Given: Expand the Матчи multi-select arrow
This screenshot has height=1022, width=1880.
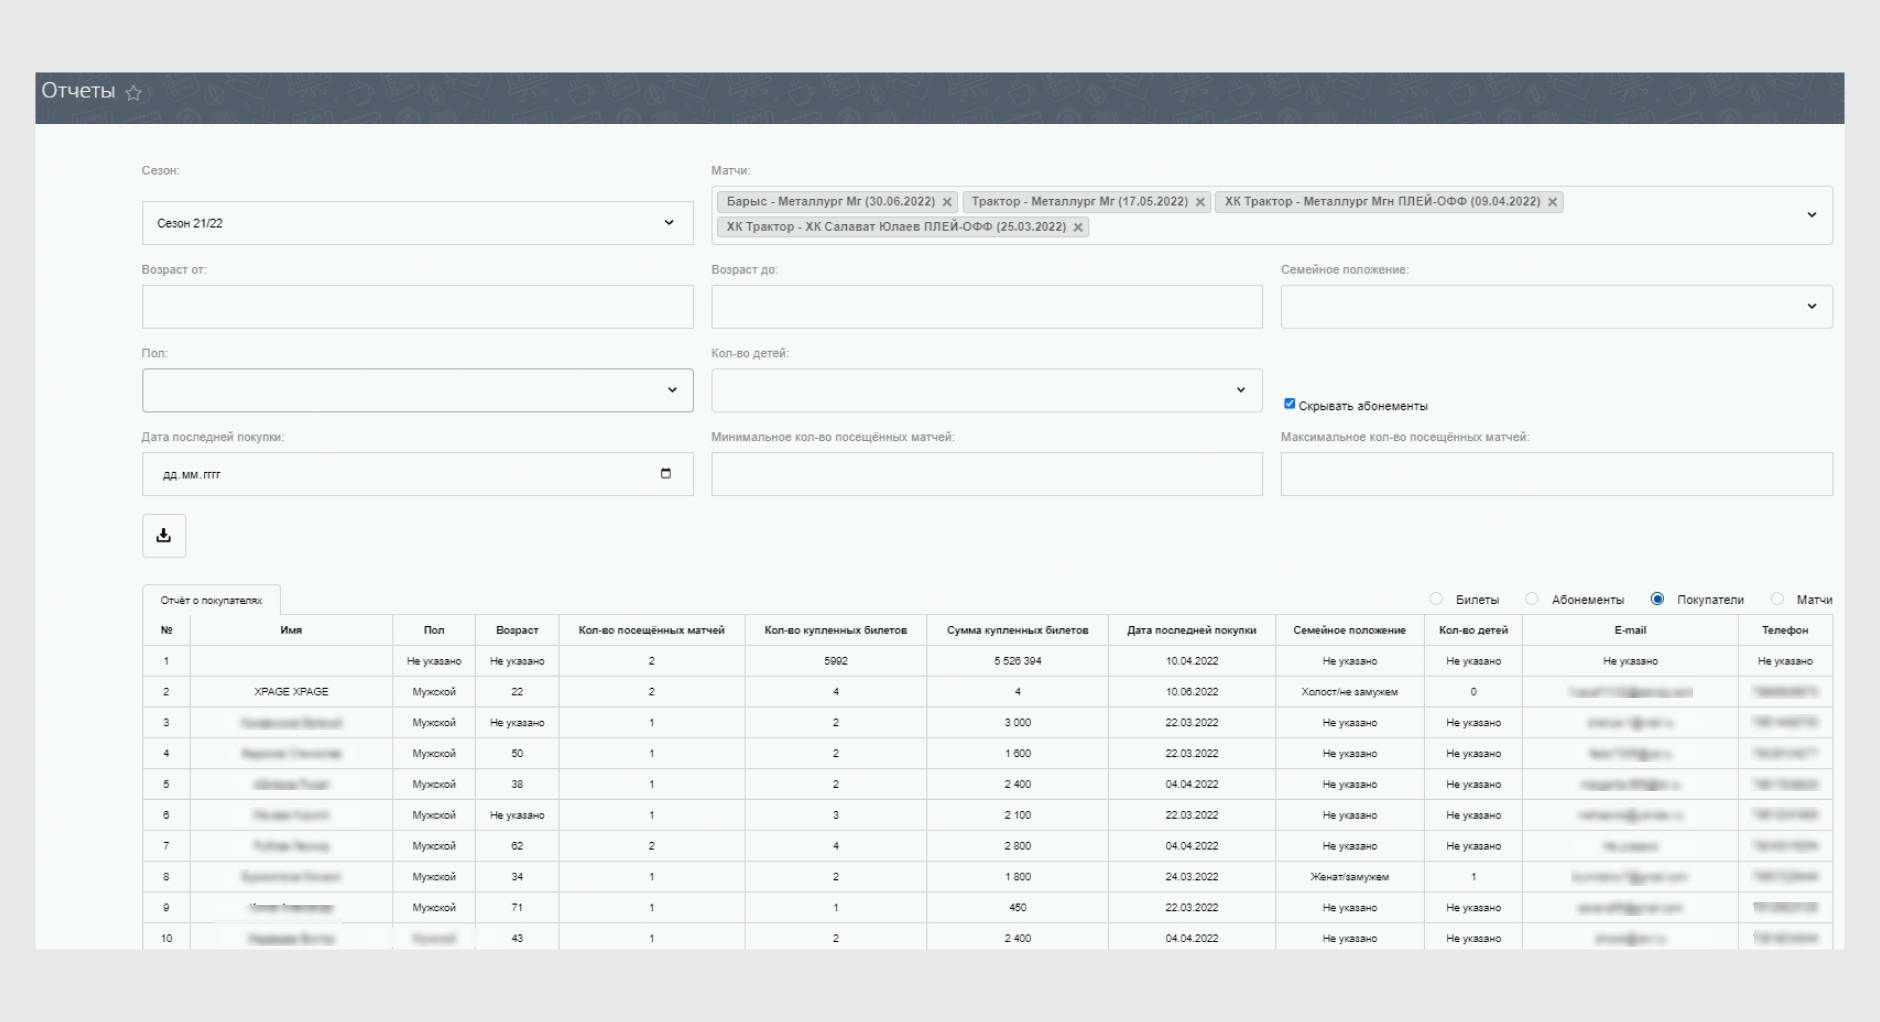Looking at the screenshot, I should click(x=1811, y=215).
